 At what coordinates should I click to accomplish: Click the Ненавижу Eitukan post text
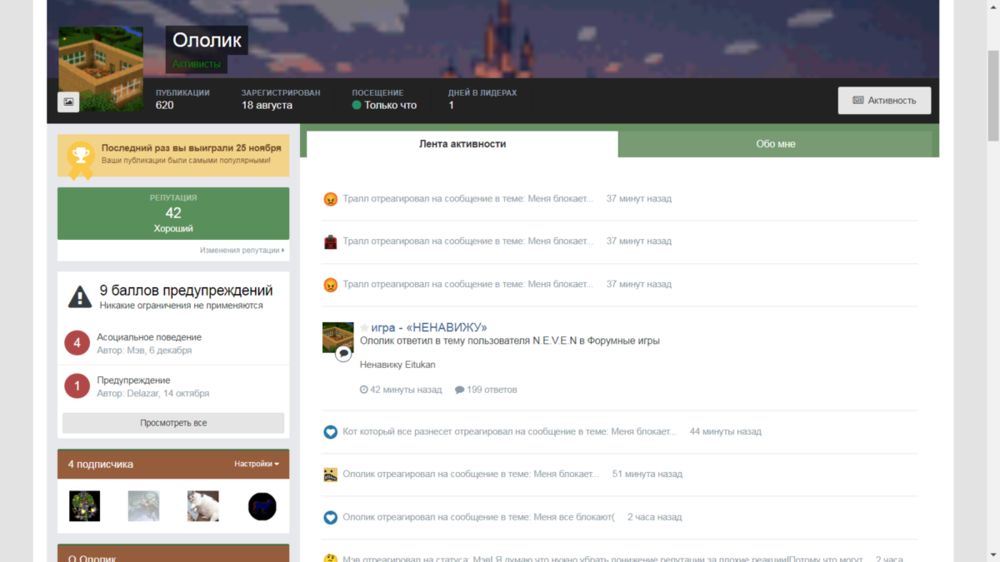click(x=397, y=365)
